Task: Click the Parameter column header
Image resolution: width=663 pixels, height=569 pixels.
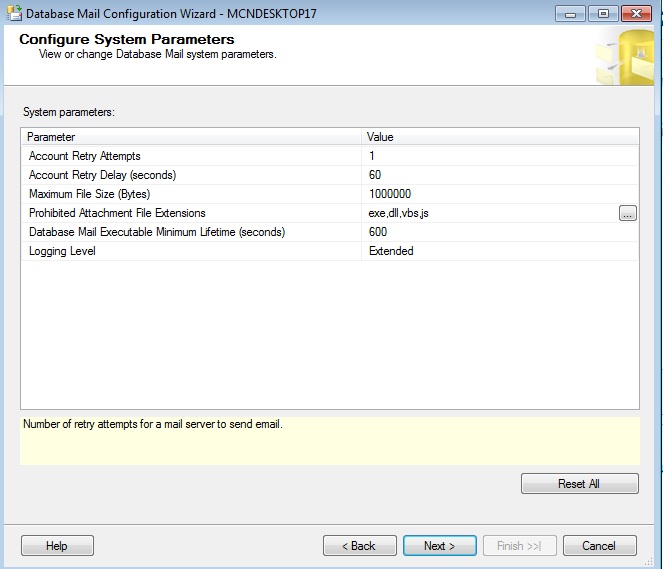Action: tap(191, 137)
